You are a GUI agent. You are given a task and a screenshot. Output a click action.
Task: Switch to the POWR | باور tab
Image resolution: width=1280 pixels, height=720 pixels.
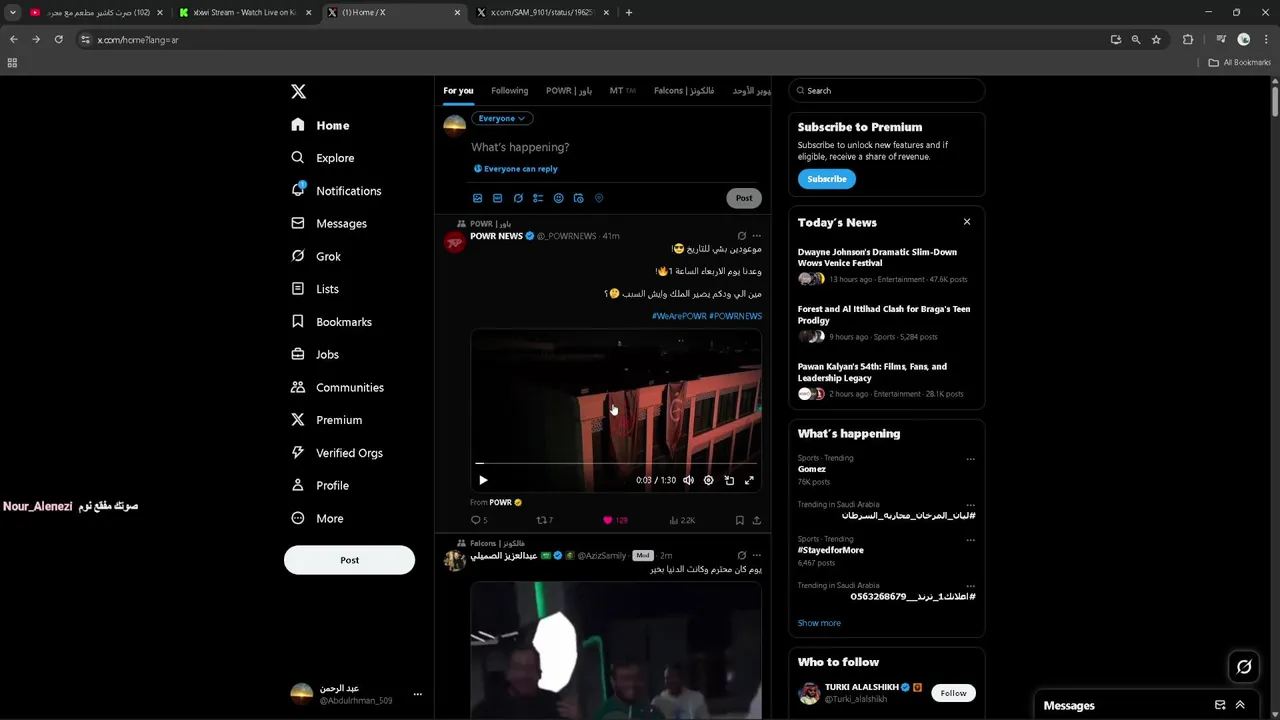pyautogui.click(x=569, y=91)
